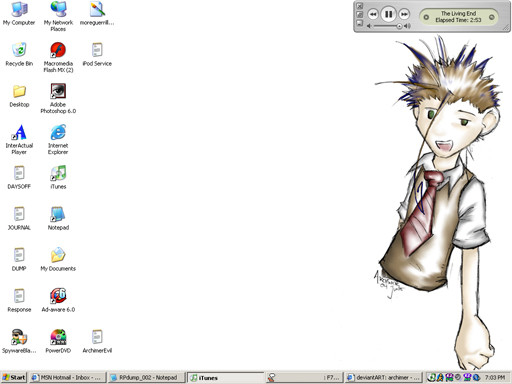Viewport: 512px width, 384px height.
Task: Adjust the iTunes volume slider knob
Action: pos(399,26)
